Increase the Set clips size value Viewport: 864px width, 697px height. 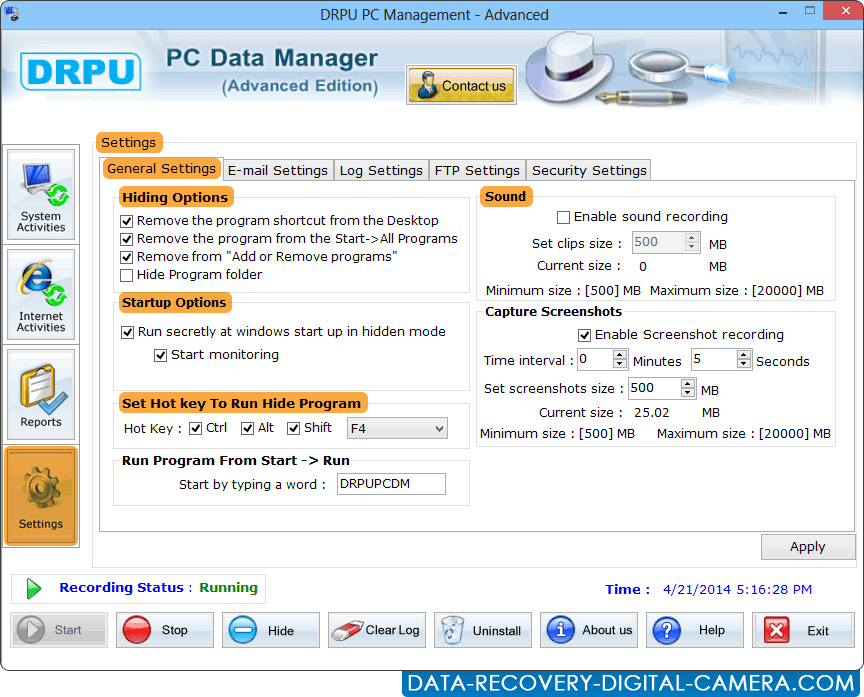point(692,237)
